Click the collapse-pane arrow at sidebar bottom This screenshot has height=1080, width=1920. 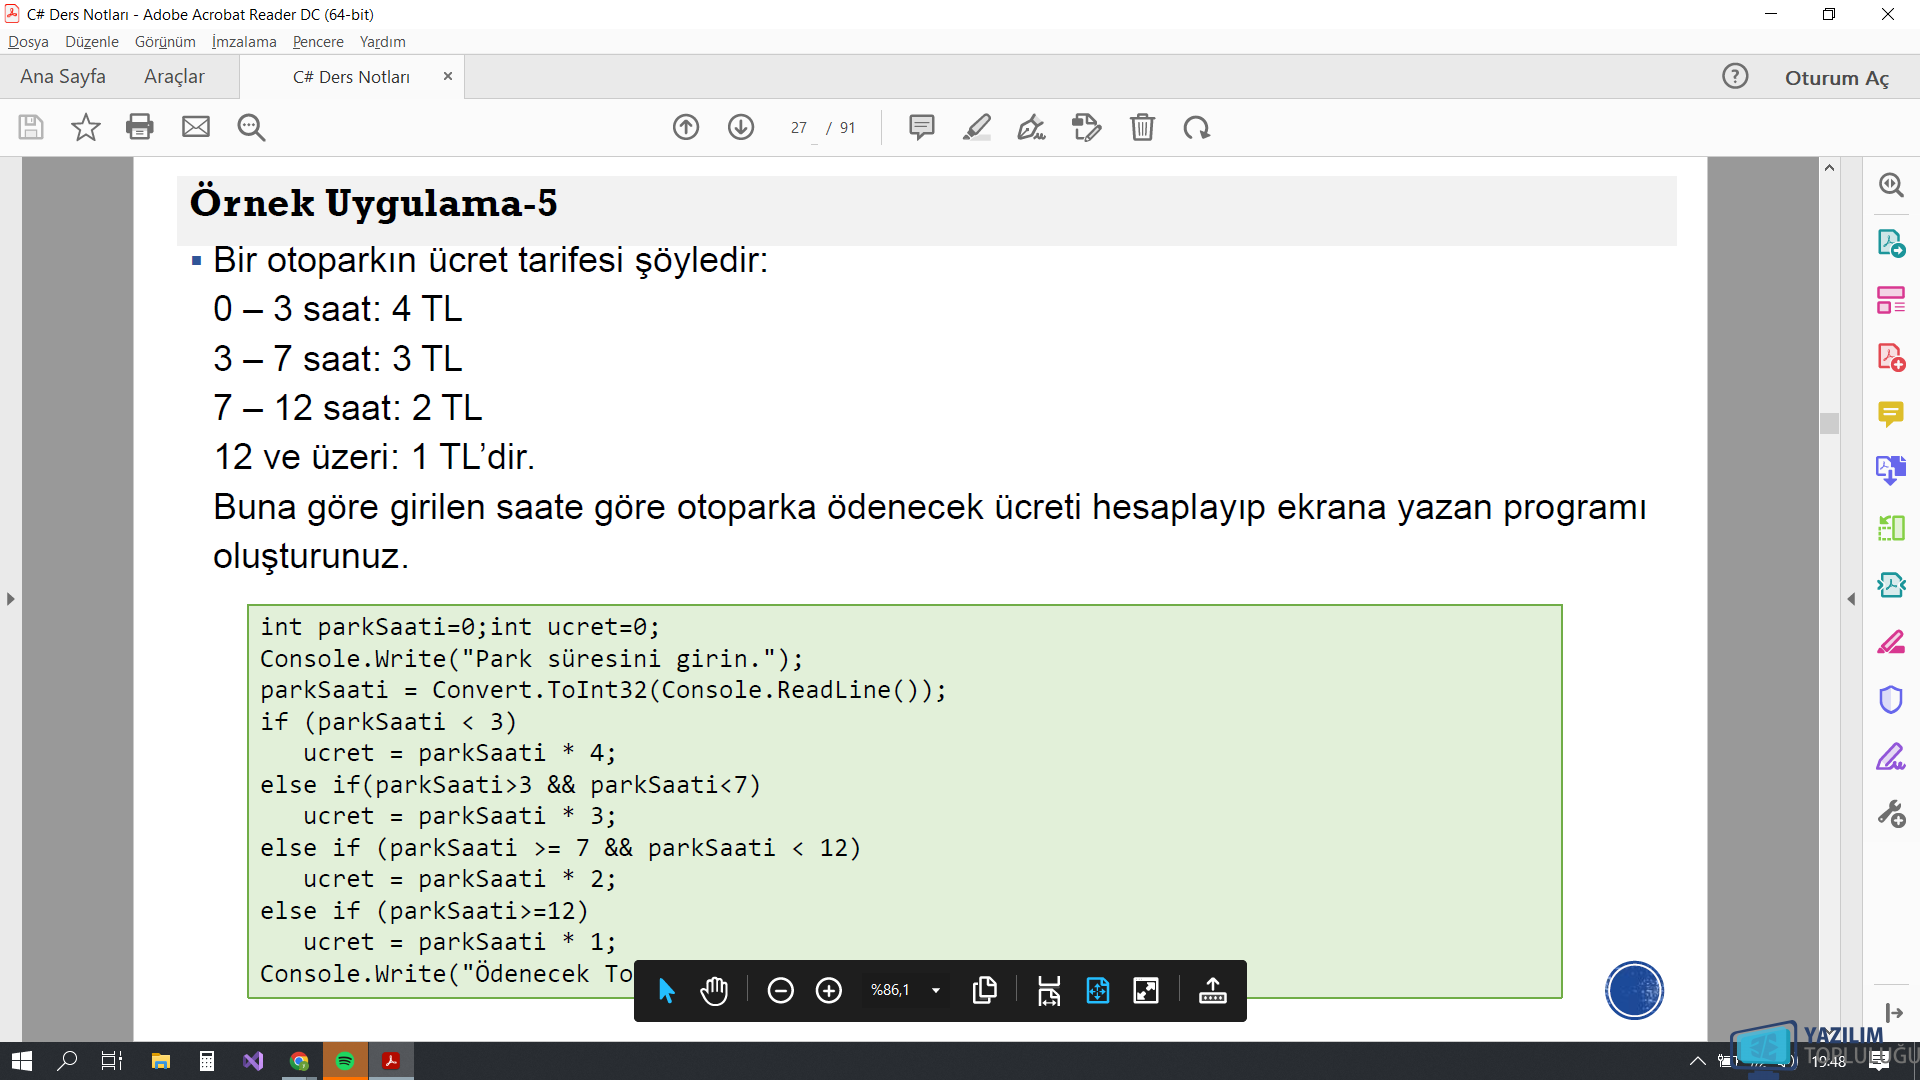click(1892, 1013)
